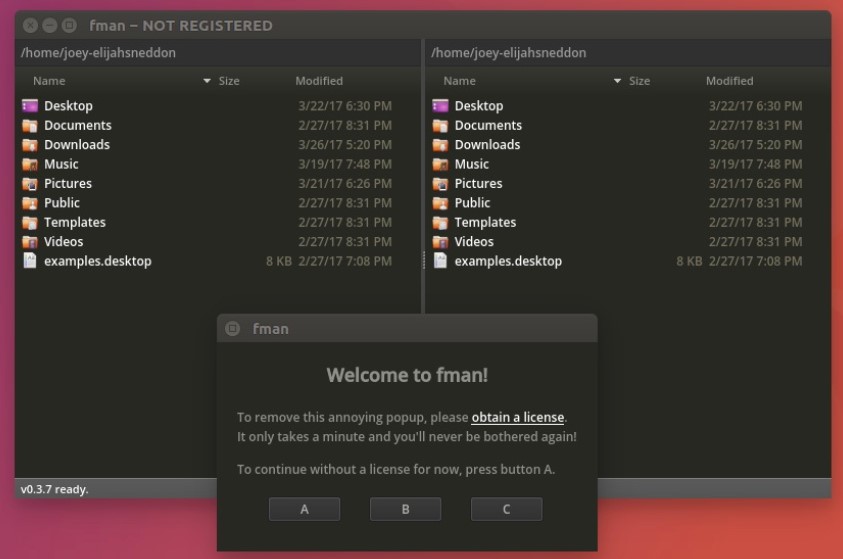Select Videos folder icon in right pane
843x559 pixels.
point(440,241)
